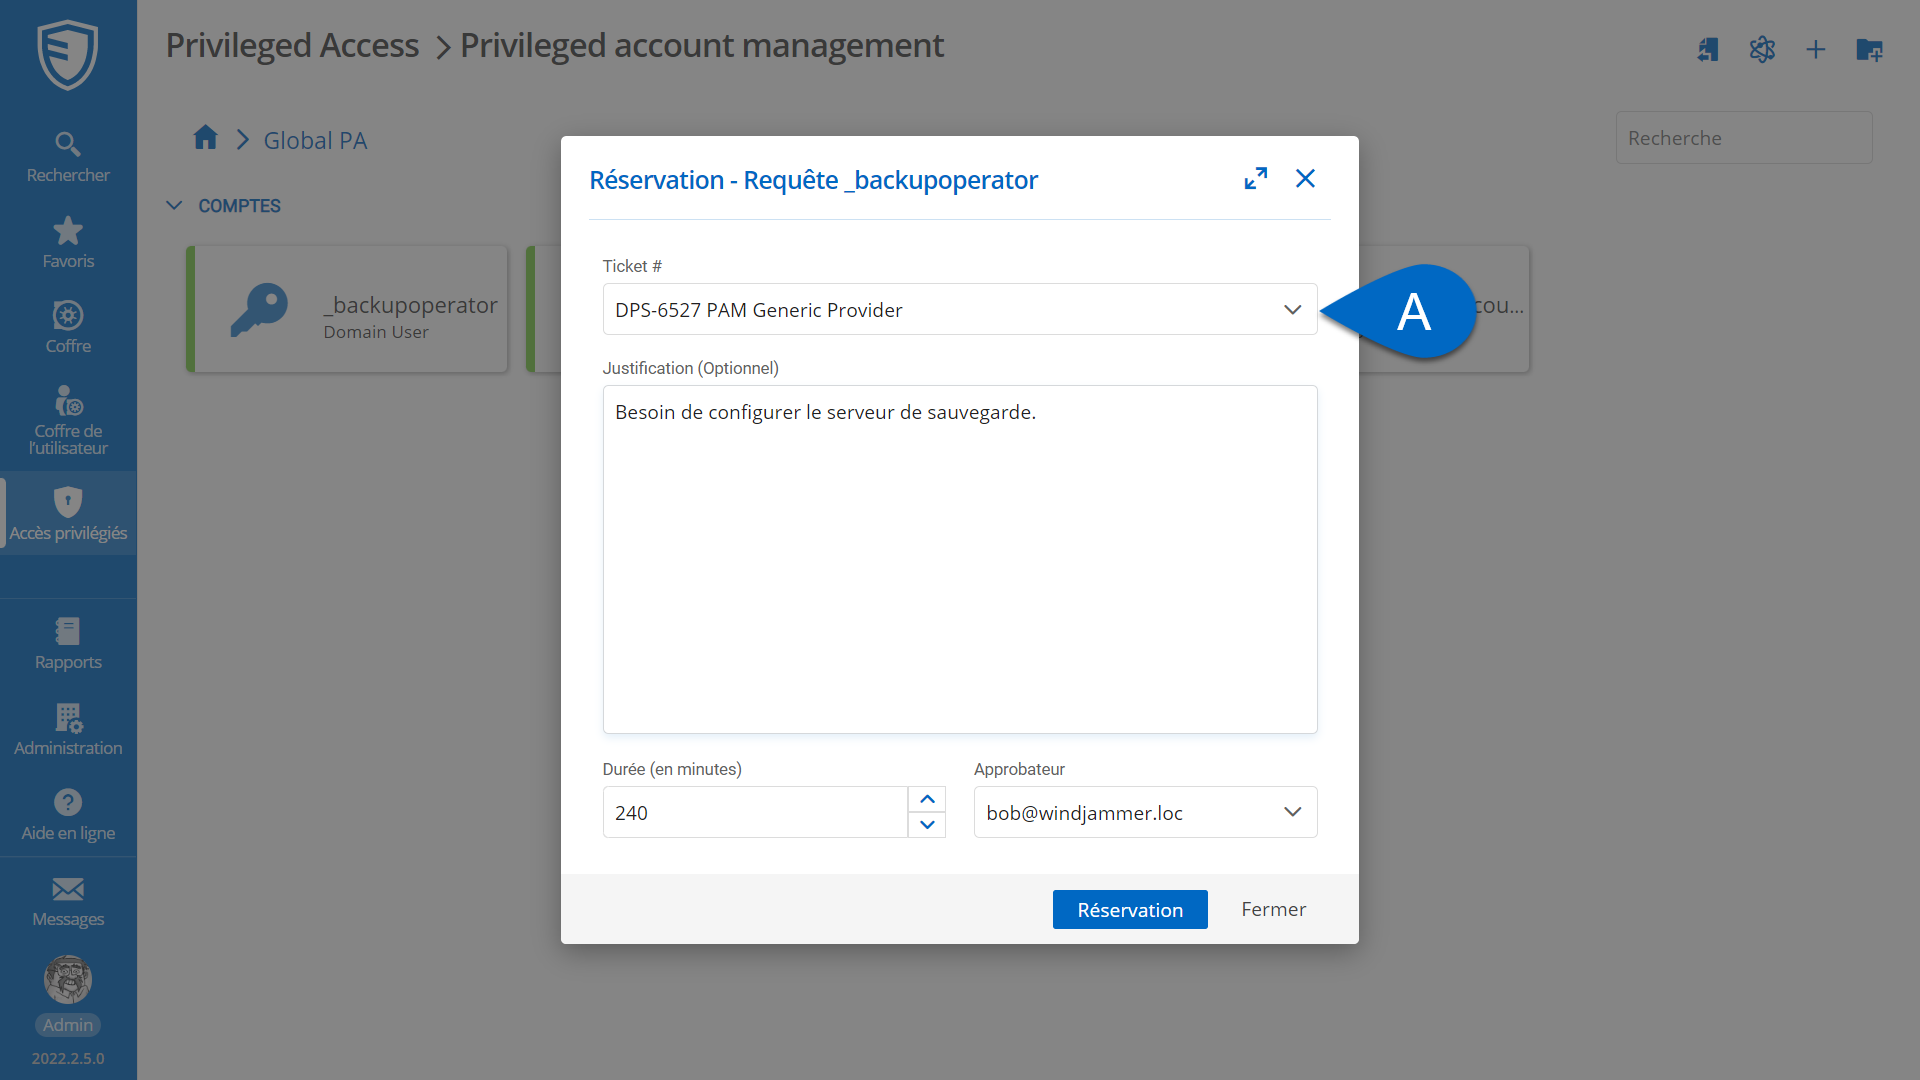The image size is (1920, 1080).
Task: Click the add folder icon in the top bar
Action: pyautogui.click(x=1869, y=50)
